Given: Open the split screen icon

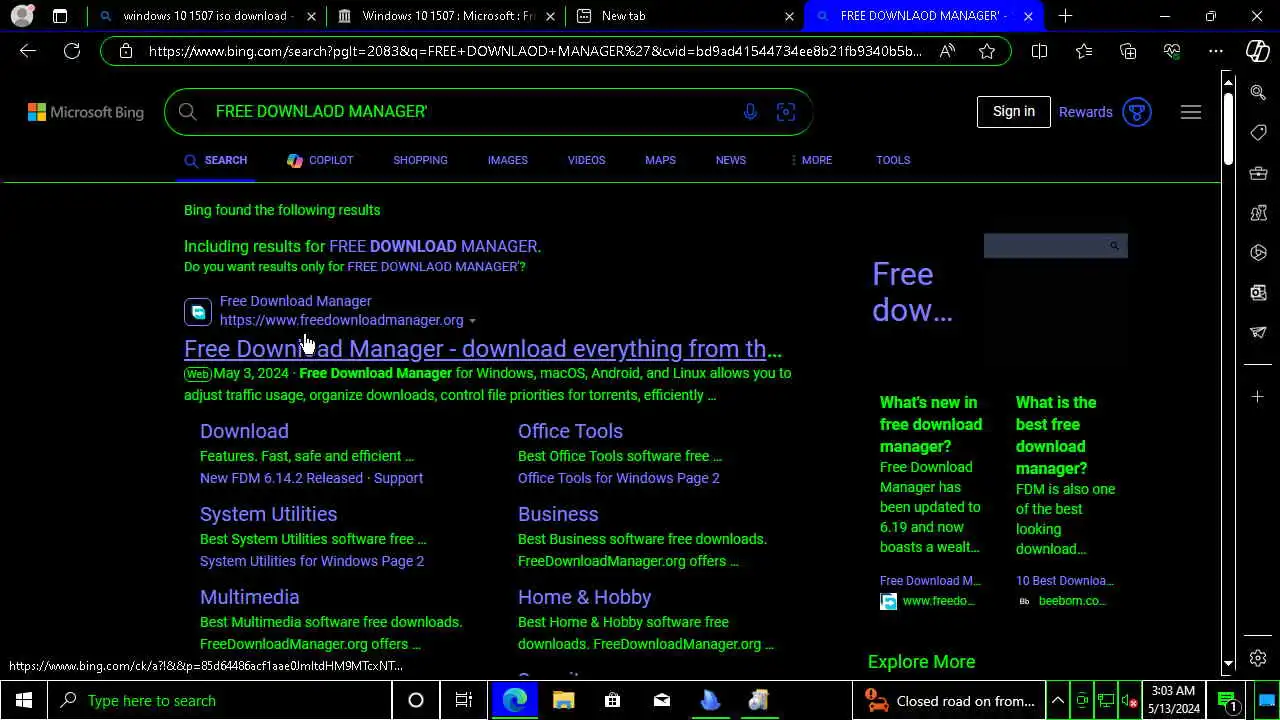Looking at the screenshot, I should click(x=1039, y=51).
